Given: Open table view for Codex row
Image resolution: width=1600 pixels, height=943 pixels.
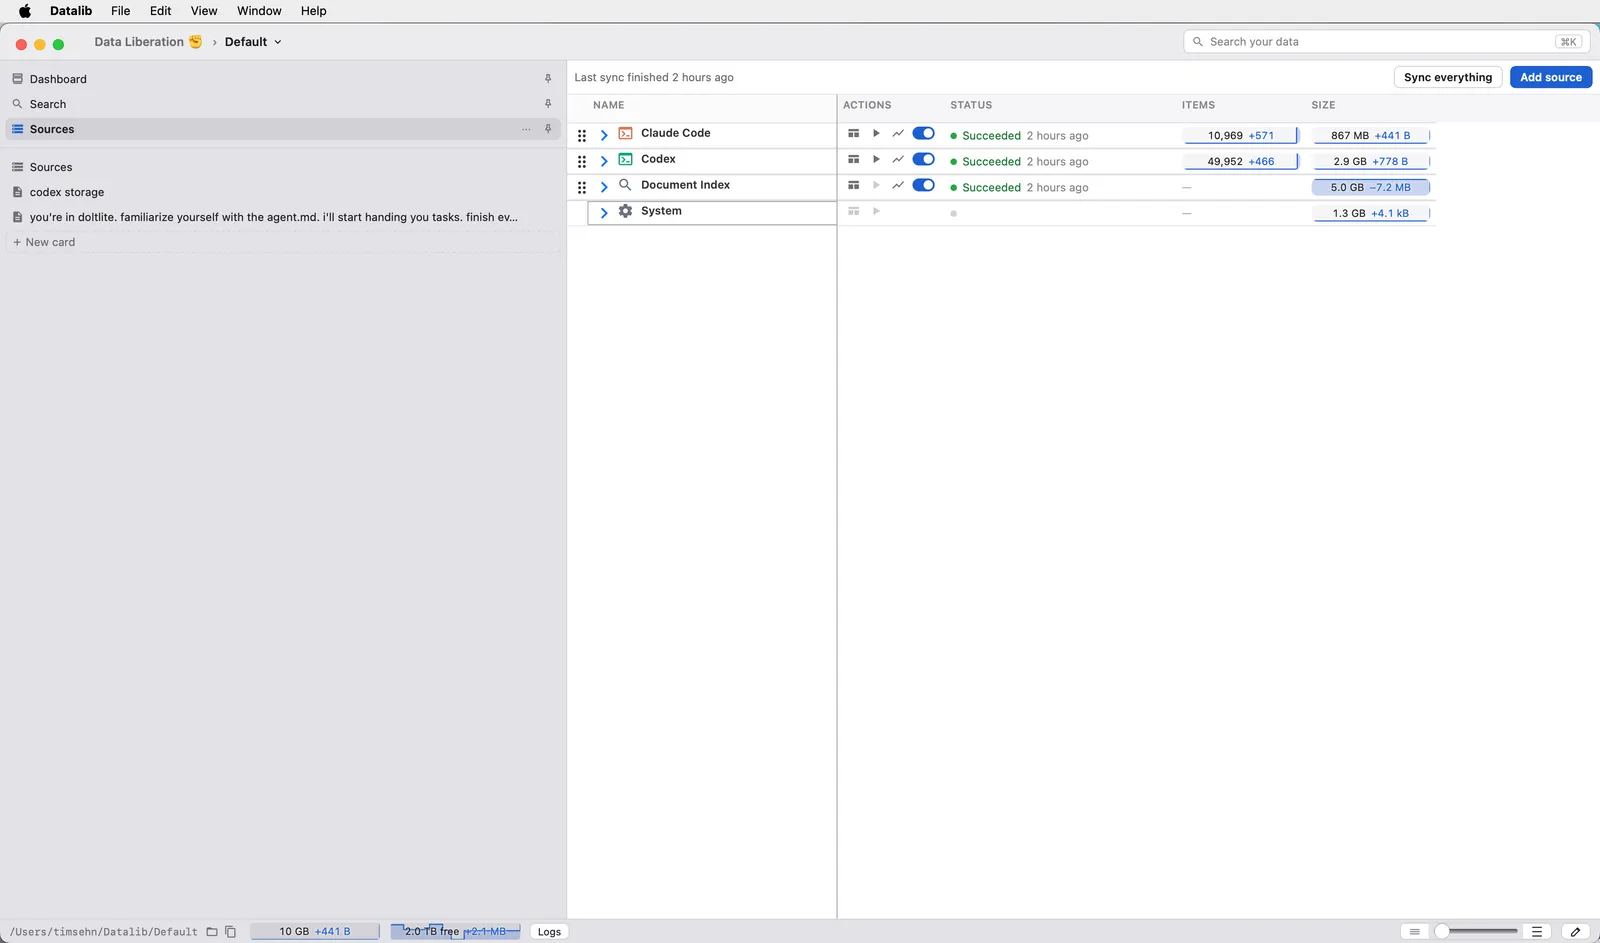Looking at the screenshot, I should [853, 159].
